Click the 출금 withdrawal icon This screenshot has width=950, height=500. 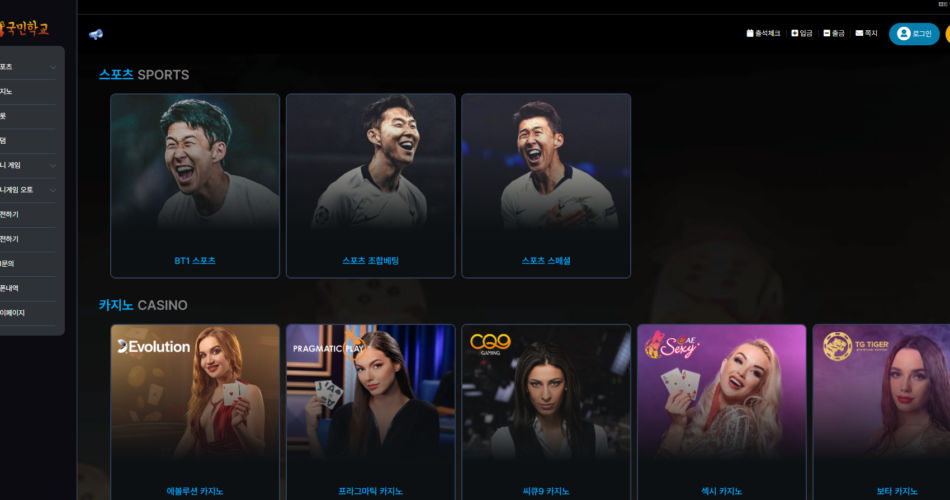[827, 33]
